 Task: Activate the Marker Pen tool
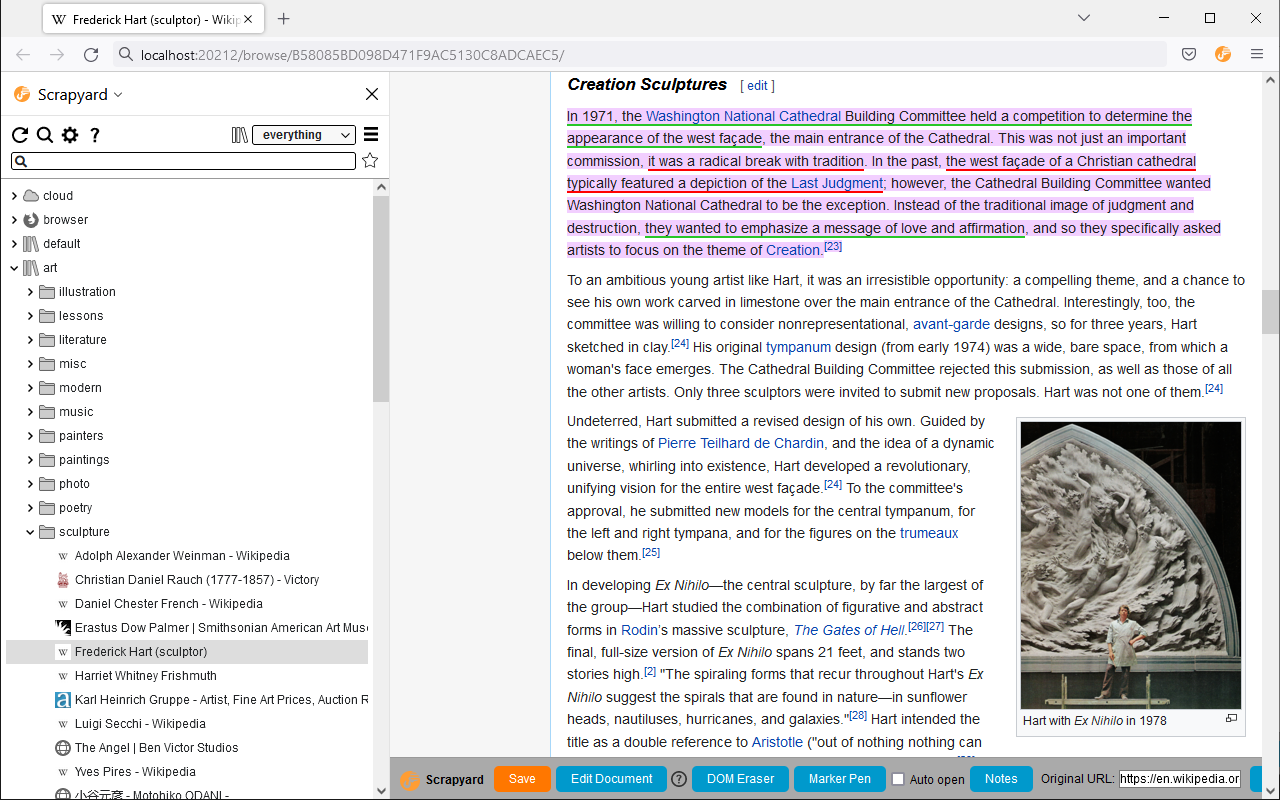click(x=840, y=779)
